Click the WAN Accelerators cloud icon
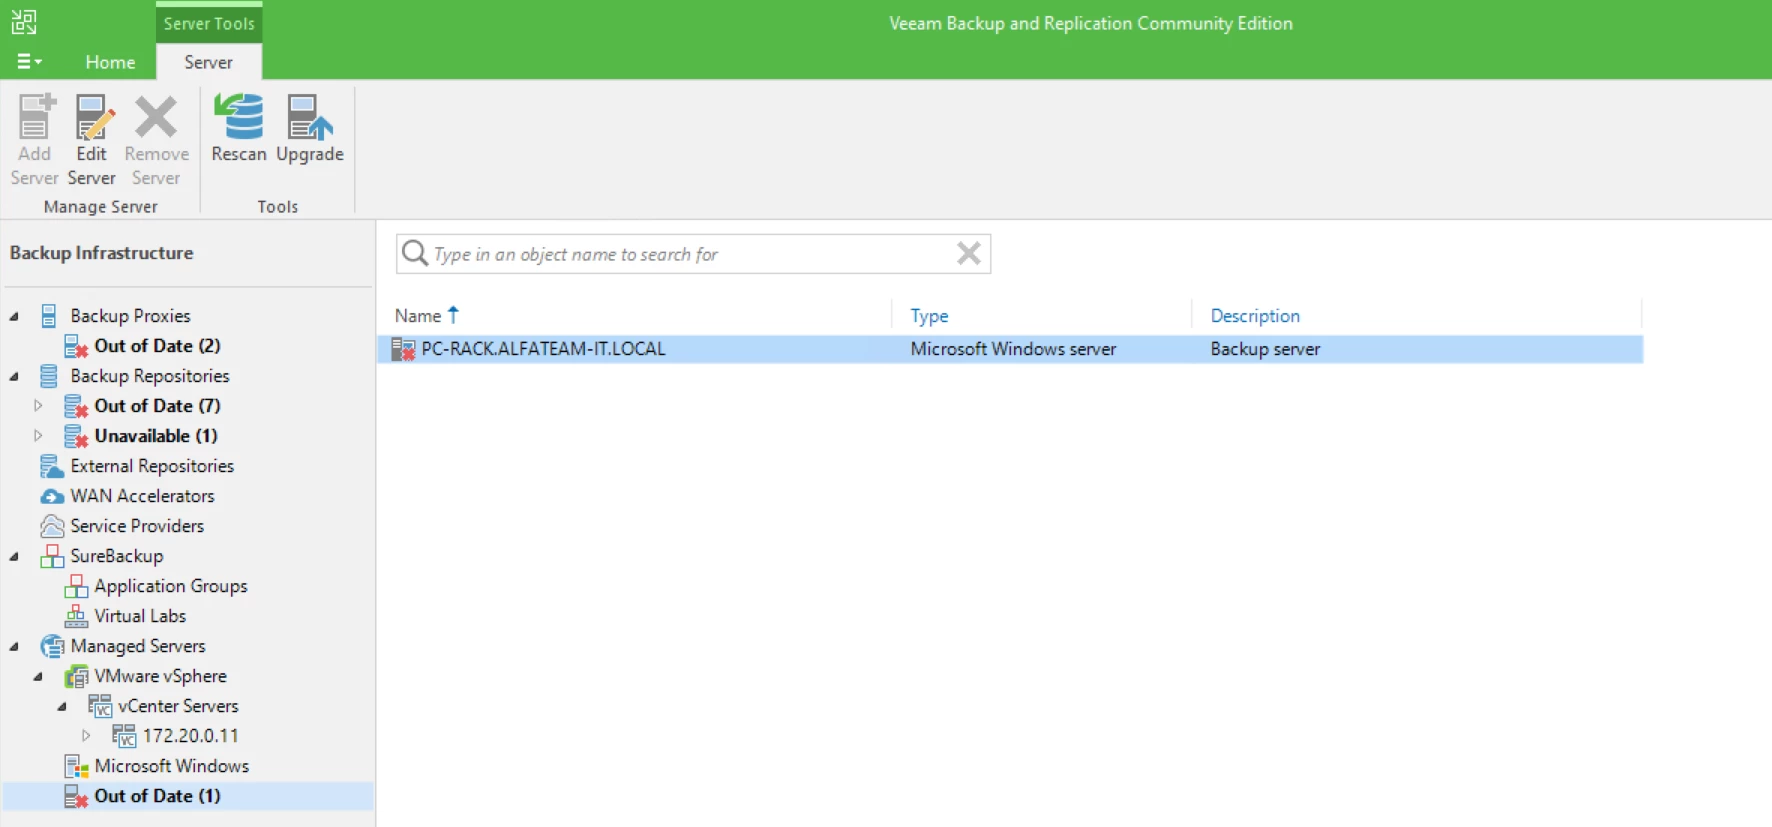The image size is (1772, 827). [52, 496]
